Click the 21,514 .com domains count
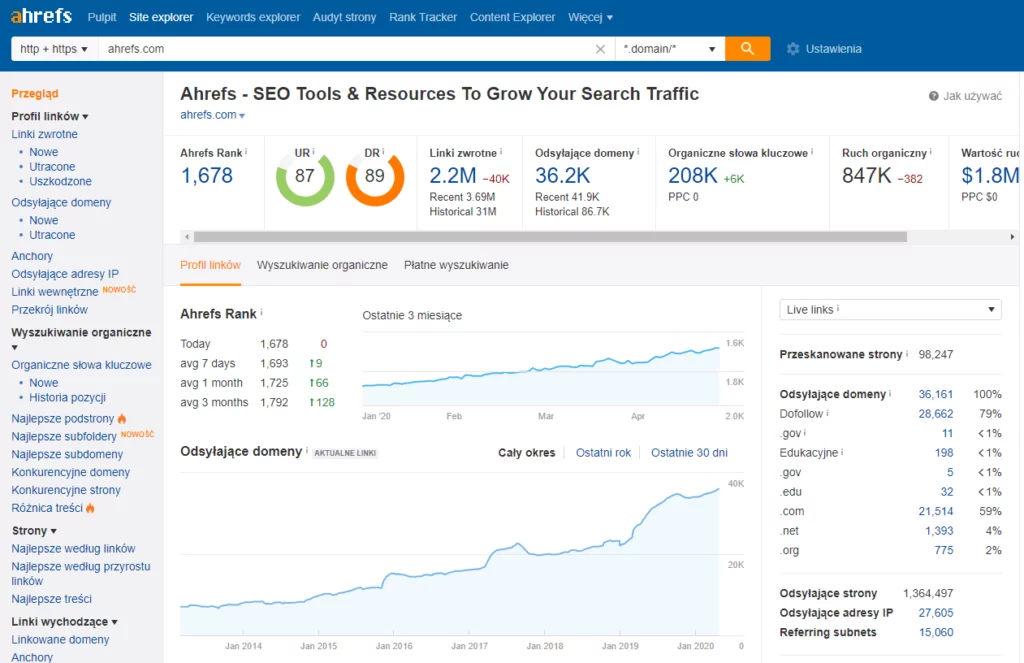The image size is (1024, 663). pyautogui.click(x=936, y=511)
